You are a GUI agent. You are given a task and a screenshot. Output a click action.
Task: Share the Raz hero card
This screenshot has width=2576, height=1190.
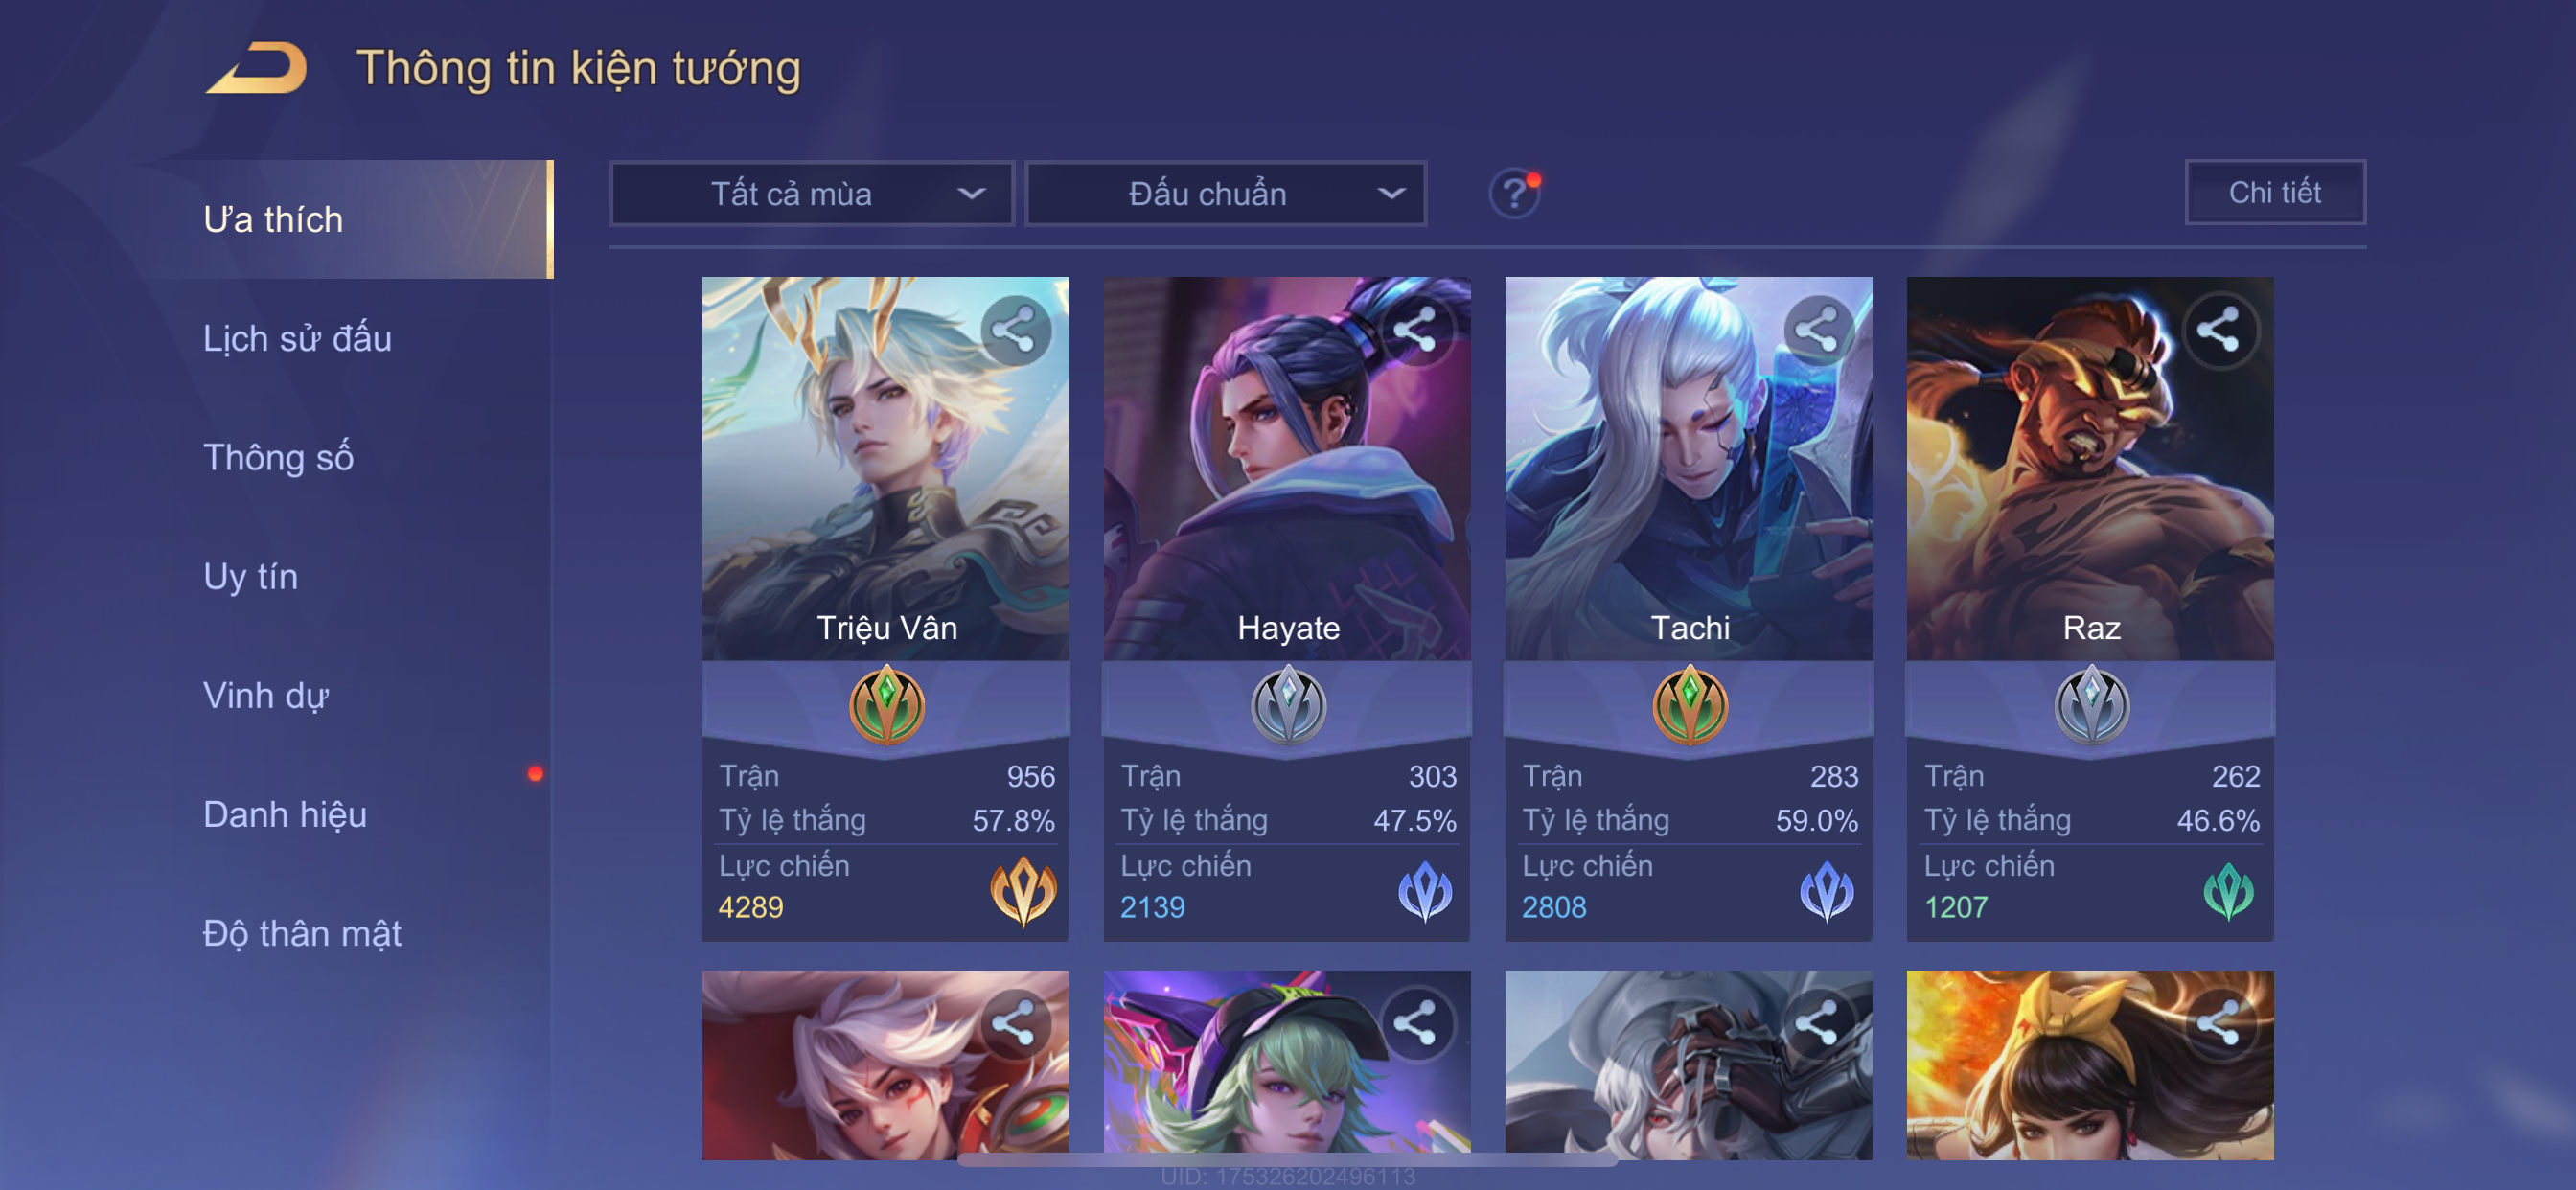pyautogui.click(x=2219, y=329)
